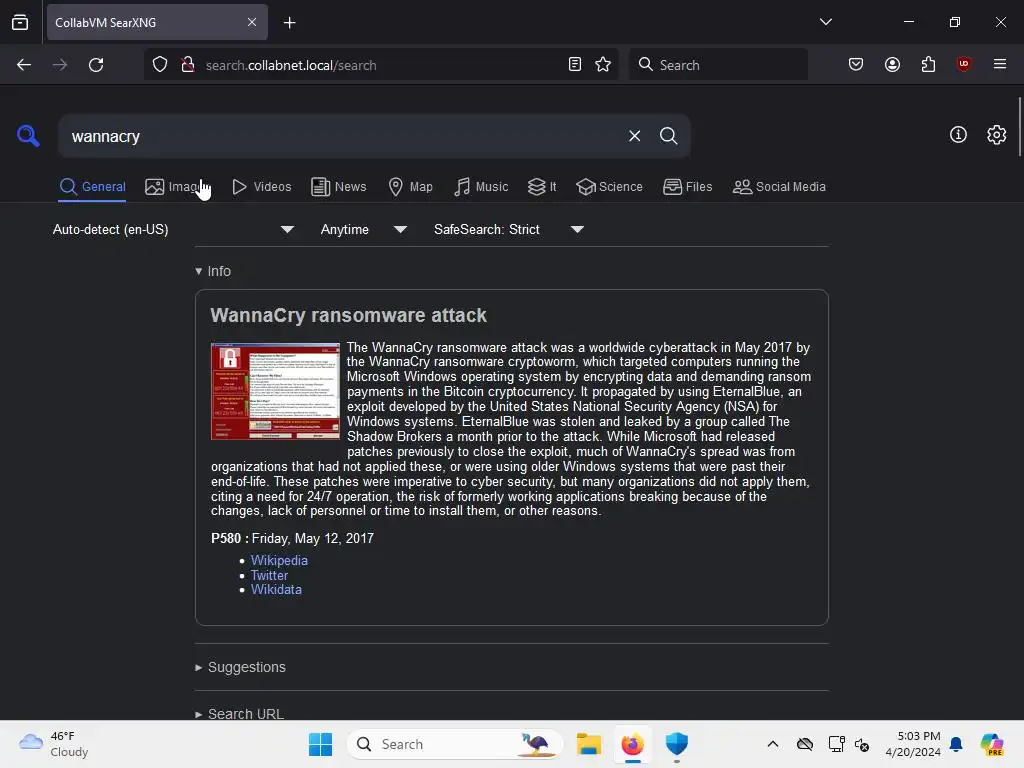
Task: Click the tracking protection shield icon
Action: point(160,65)
